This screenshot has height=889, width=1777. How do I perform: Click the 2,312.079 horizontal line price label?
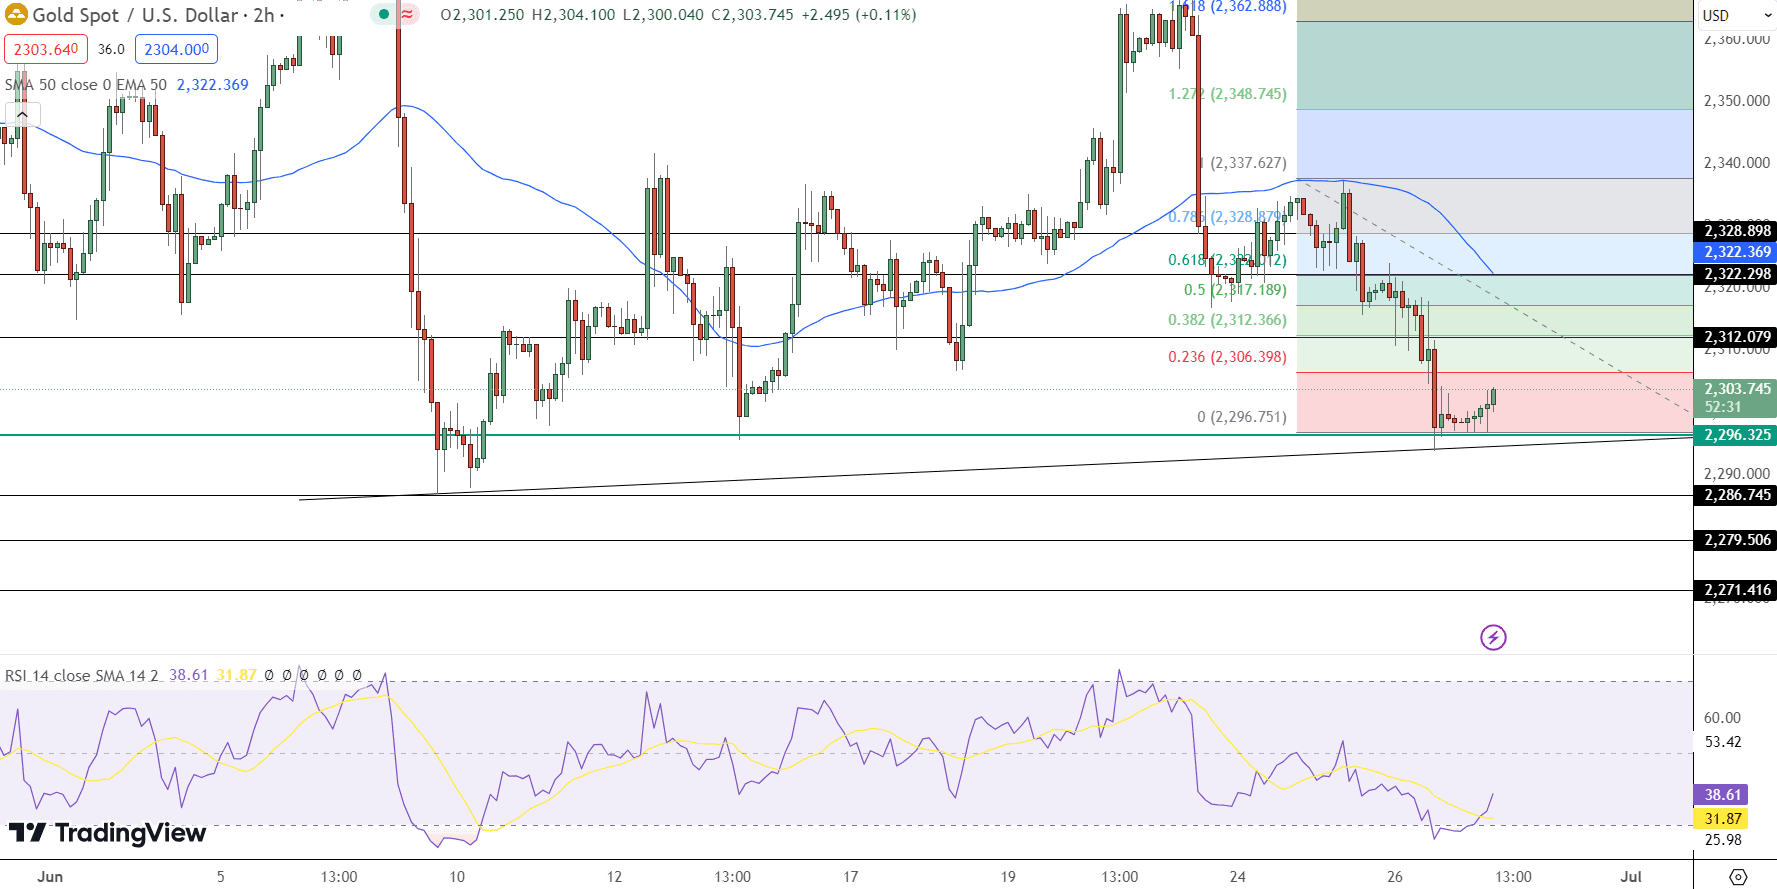click(x=1737, y=337)
